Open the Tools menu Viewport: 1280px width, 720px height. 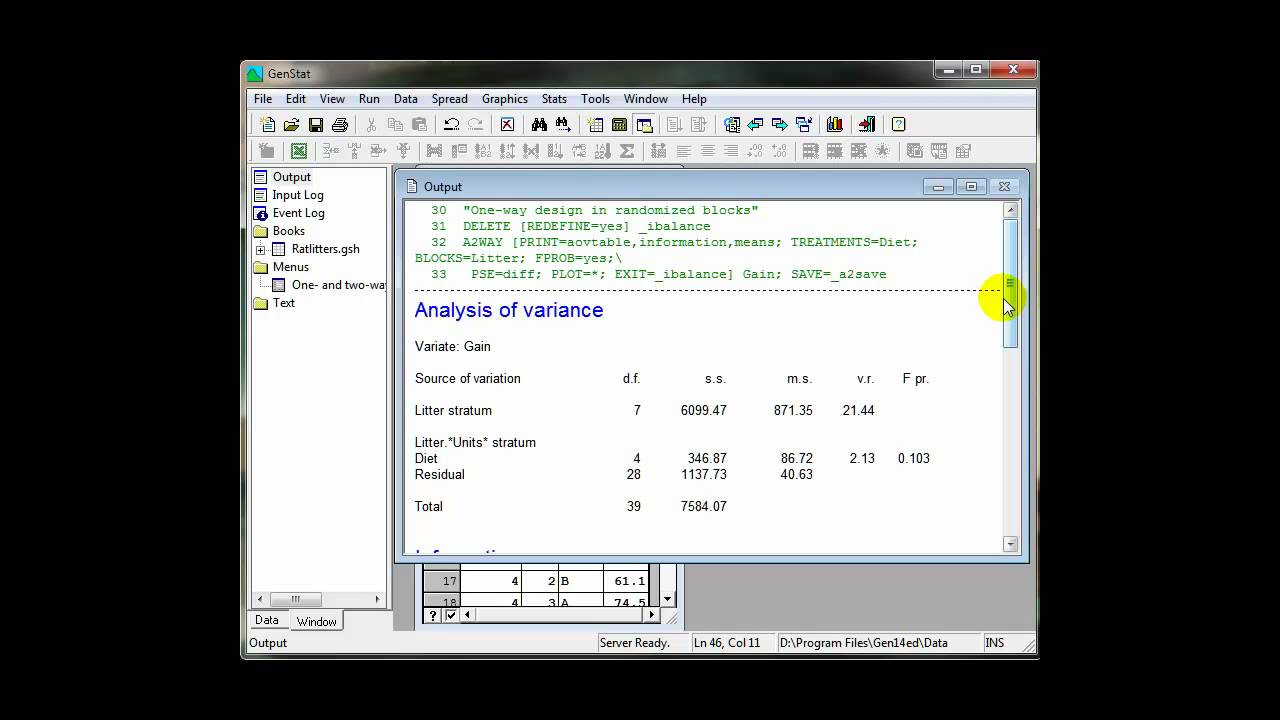tap(595, 99)
